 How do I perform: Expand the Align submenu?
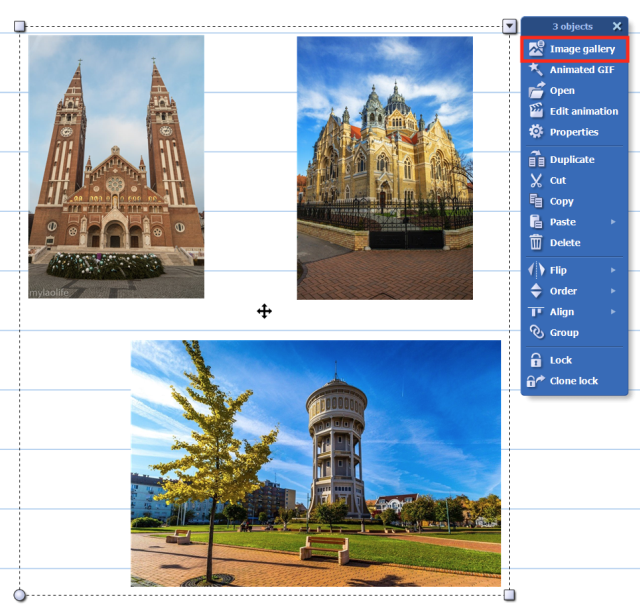click(613, 312)
